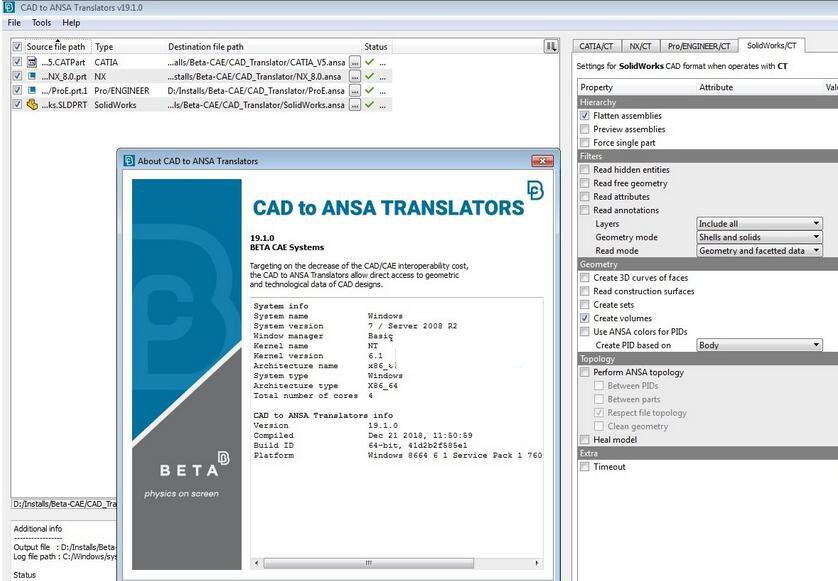Uncheck the NX_8.0.prt row checkbox
Viewport: 838px width, 581px height.
(17, 76)
